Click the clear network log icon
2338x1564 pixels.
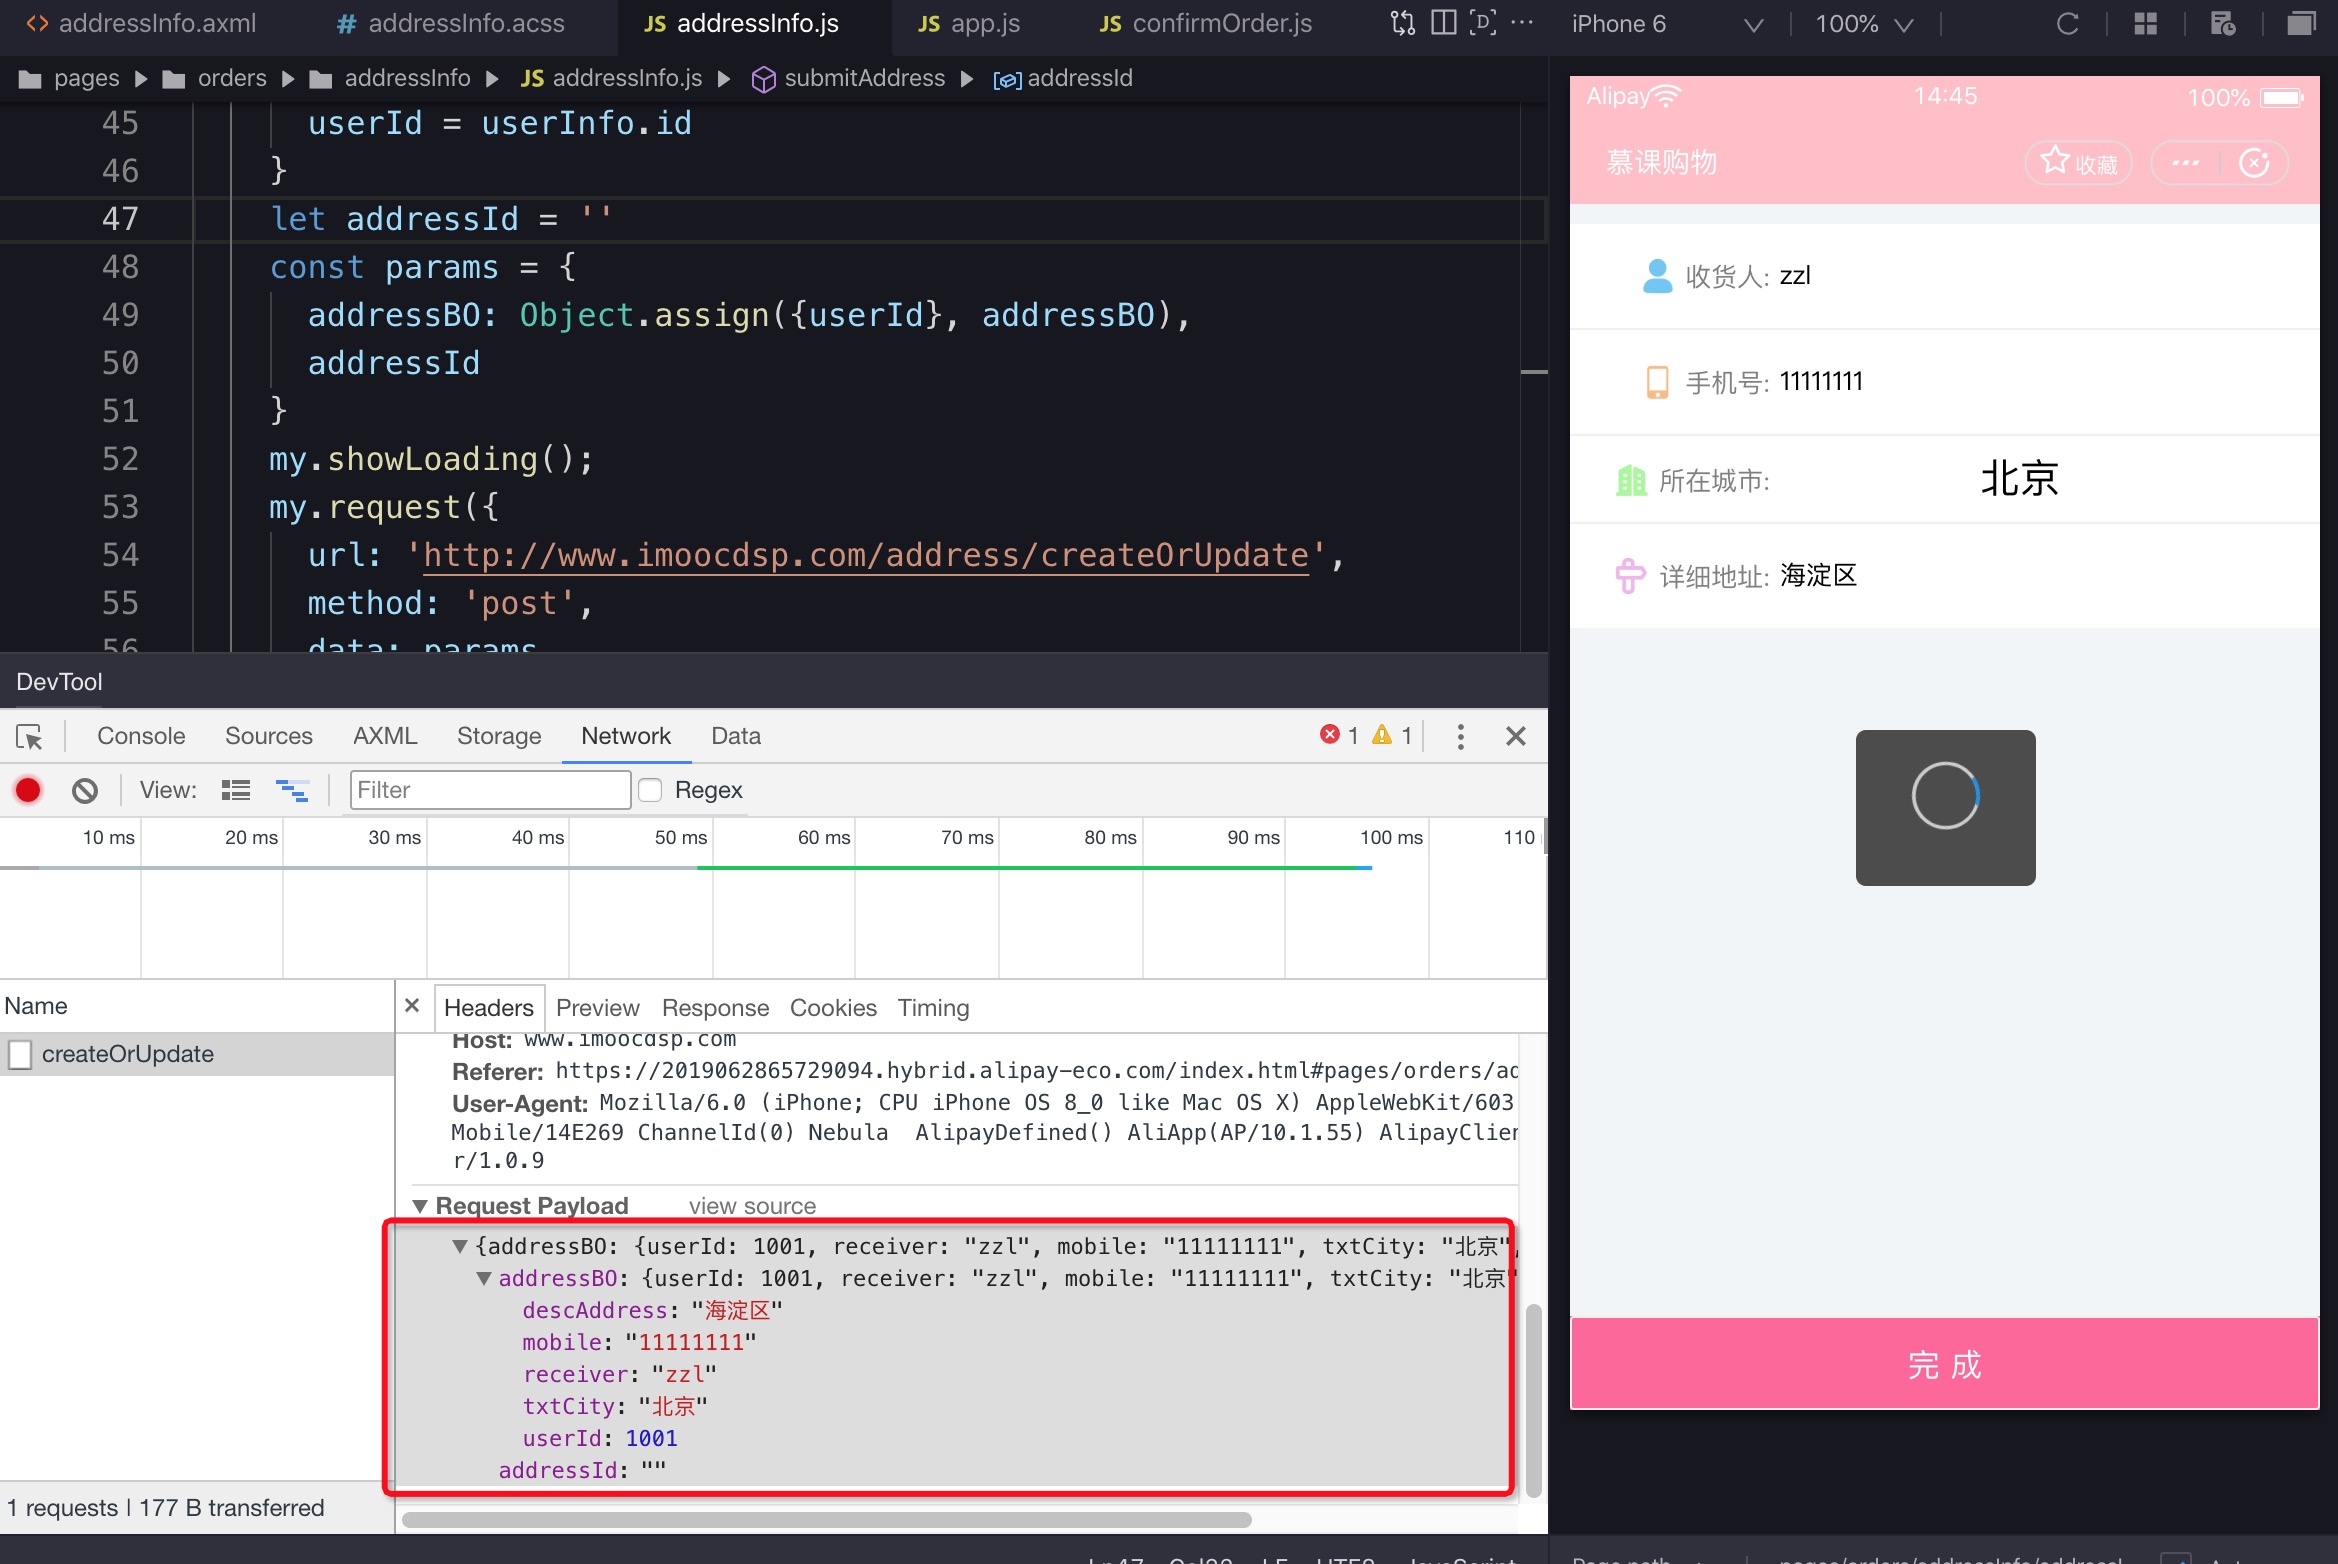pos(85,790)
